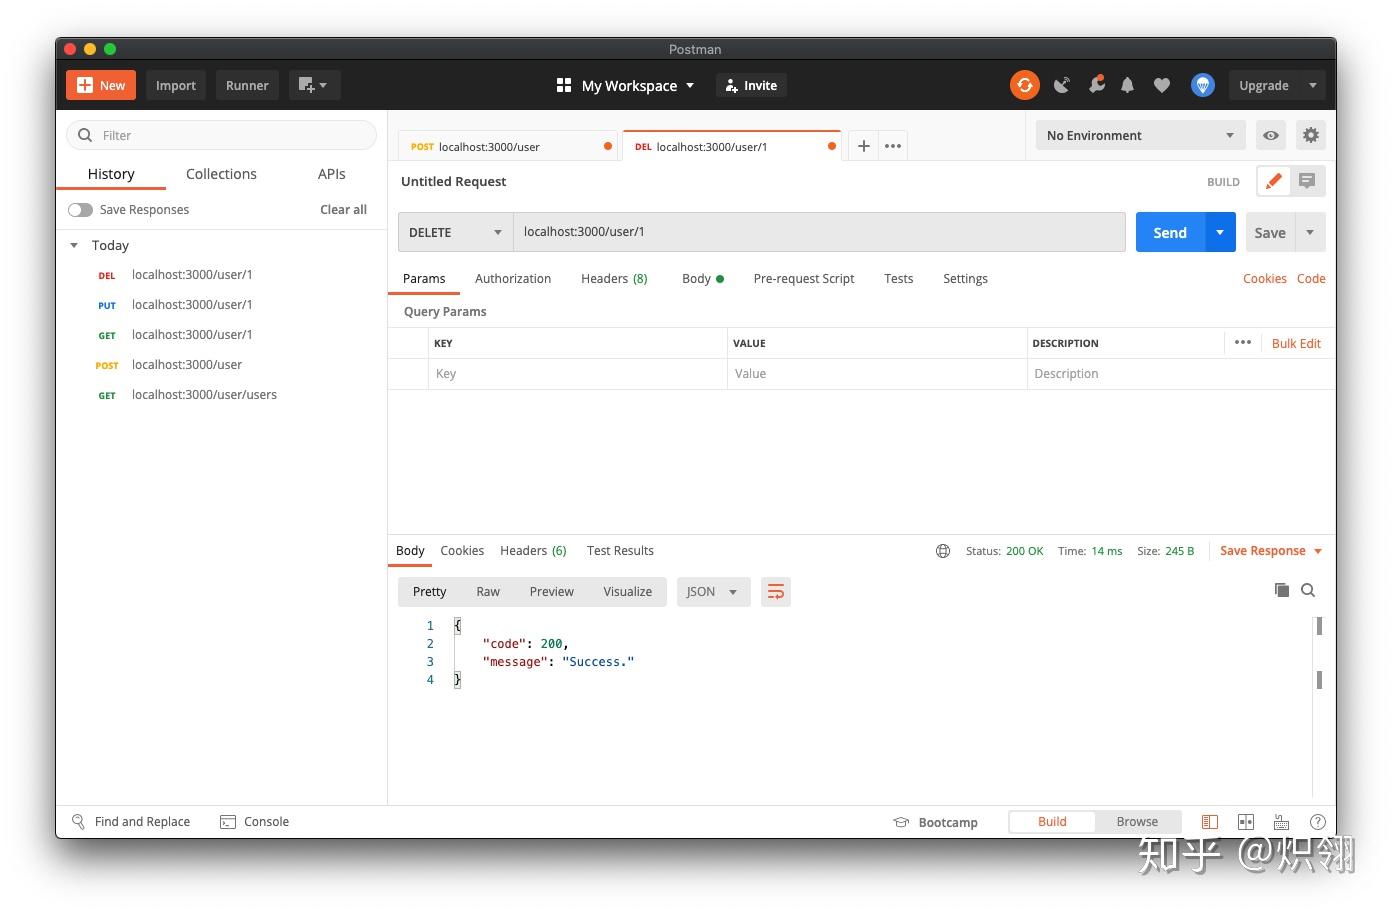Toggle the wrap lines option in response viewer
Viewport: 1392px width, 912px height.
pyautogui.click(x=776, y=591)
